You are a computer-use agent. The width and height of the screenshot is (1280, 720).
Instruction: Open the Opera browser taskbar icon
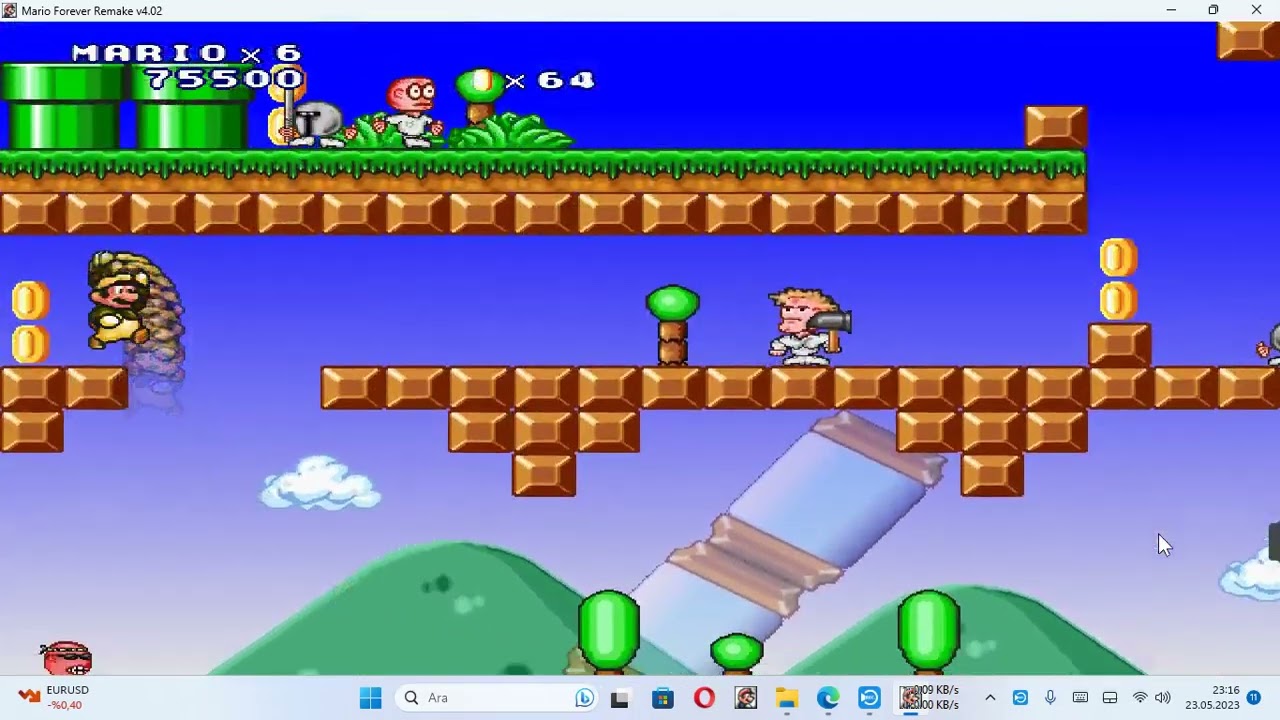pos(704,698)
